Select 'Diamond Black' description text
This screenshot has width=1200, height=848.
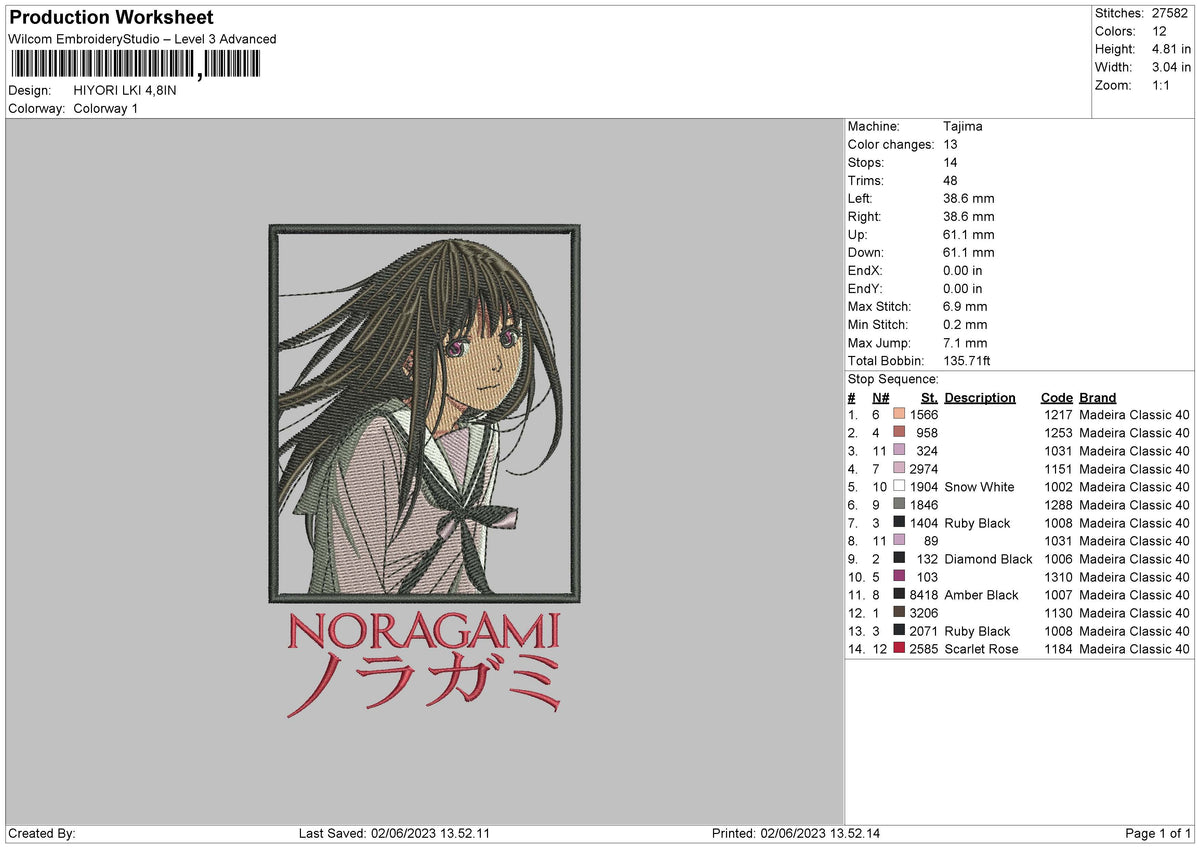pos(988,559)
